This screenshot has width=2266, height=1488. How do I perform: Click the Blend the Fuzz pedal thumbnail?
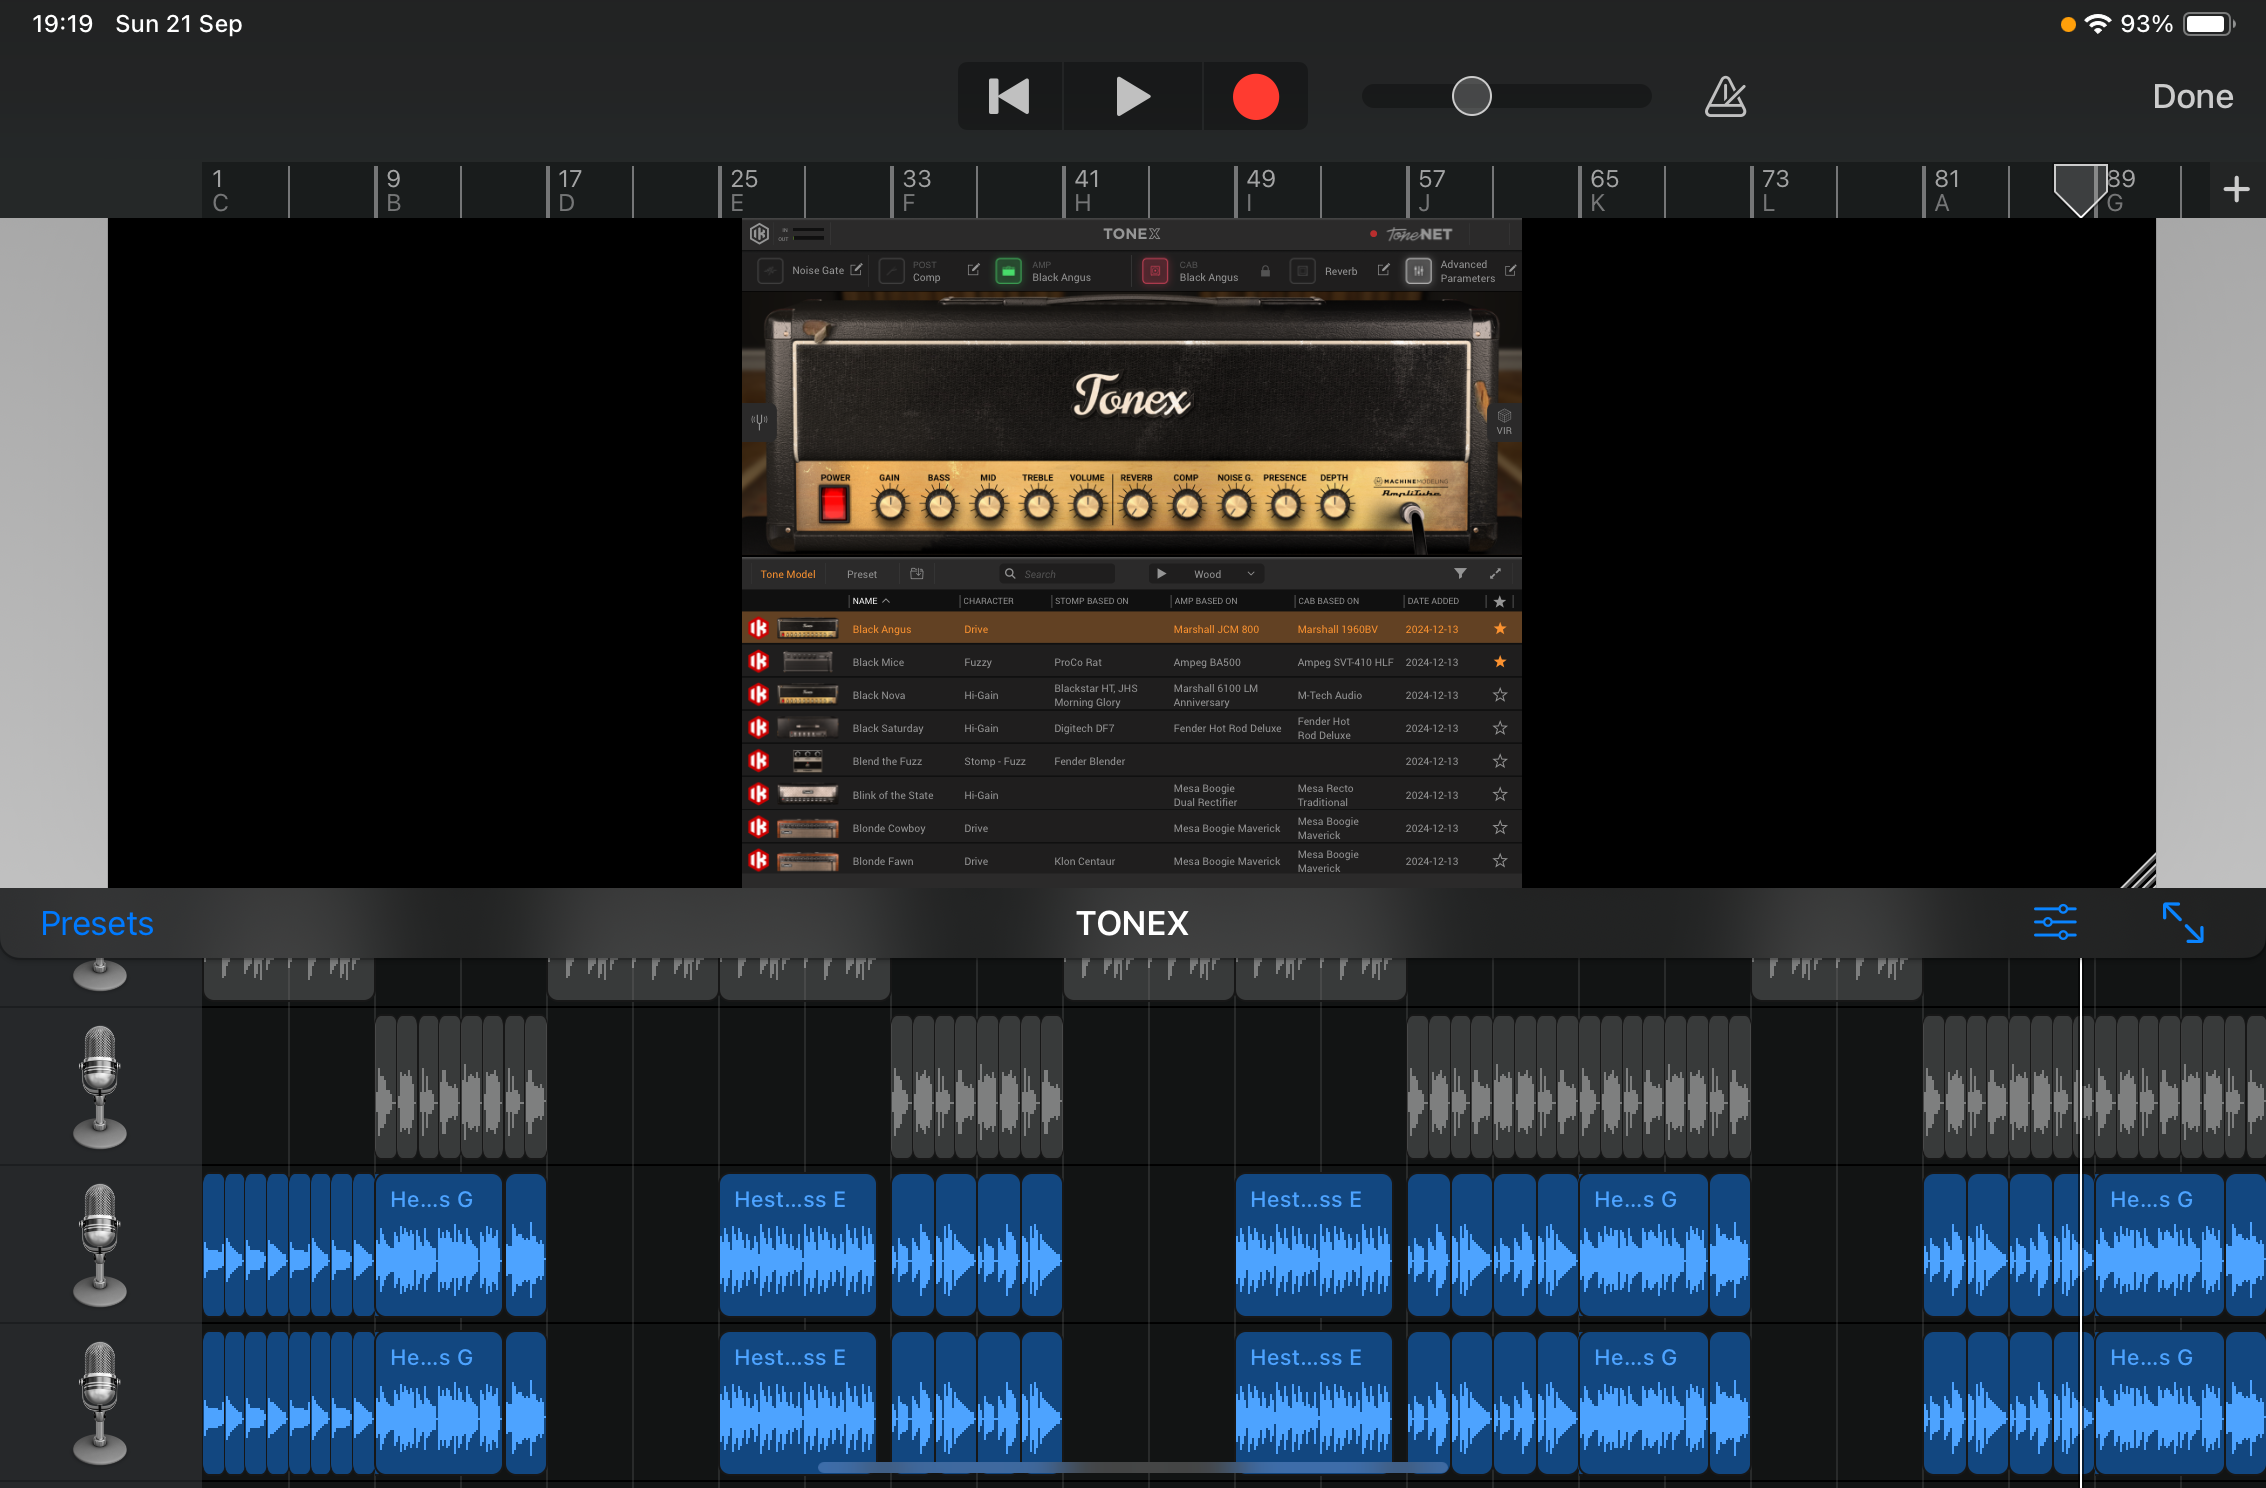click(808, 761)
